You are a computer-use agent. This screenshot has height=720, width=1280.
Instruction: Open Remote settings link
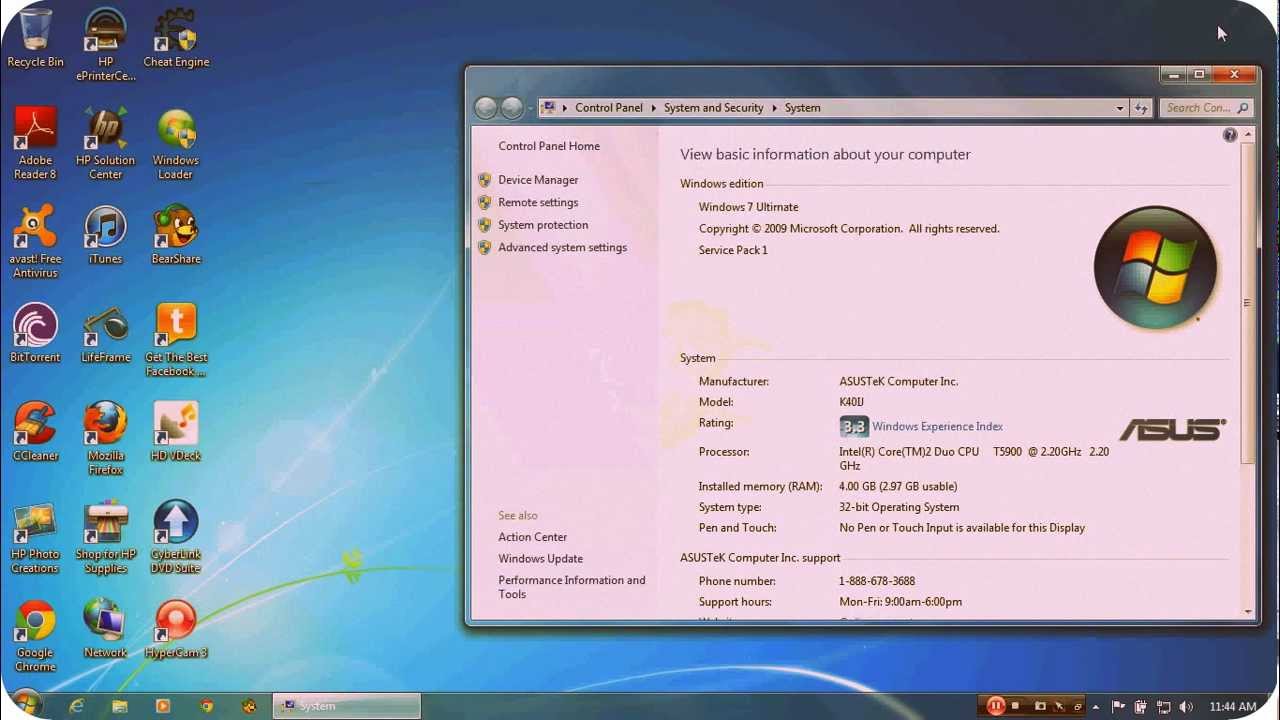pyautogui.click(x=538, y=202)
